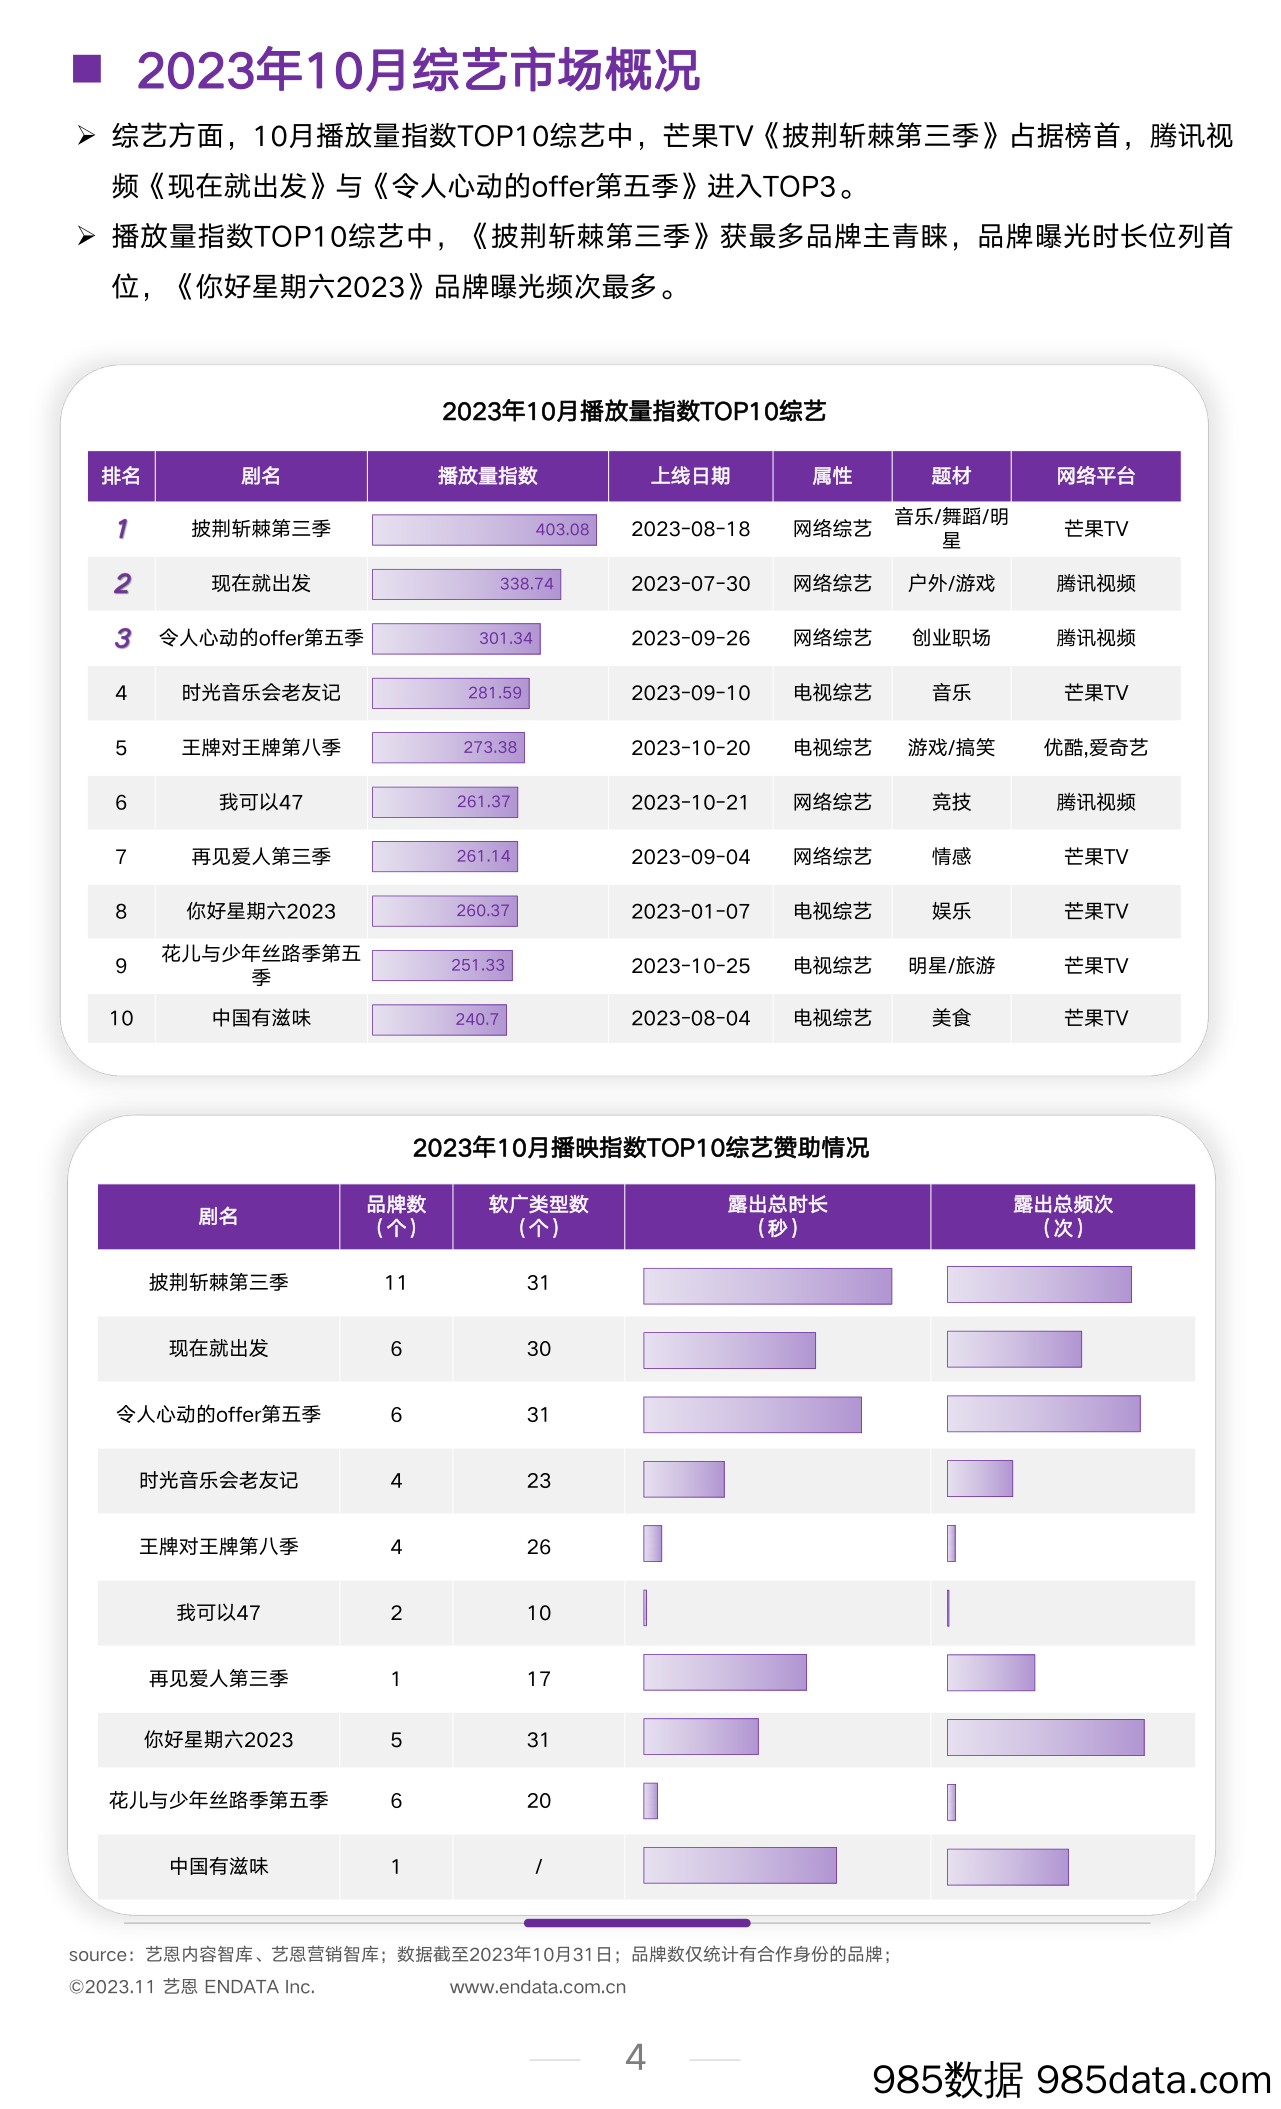Click the 网络平台 column header

1096,476
